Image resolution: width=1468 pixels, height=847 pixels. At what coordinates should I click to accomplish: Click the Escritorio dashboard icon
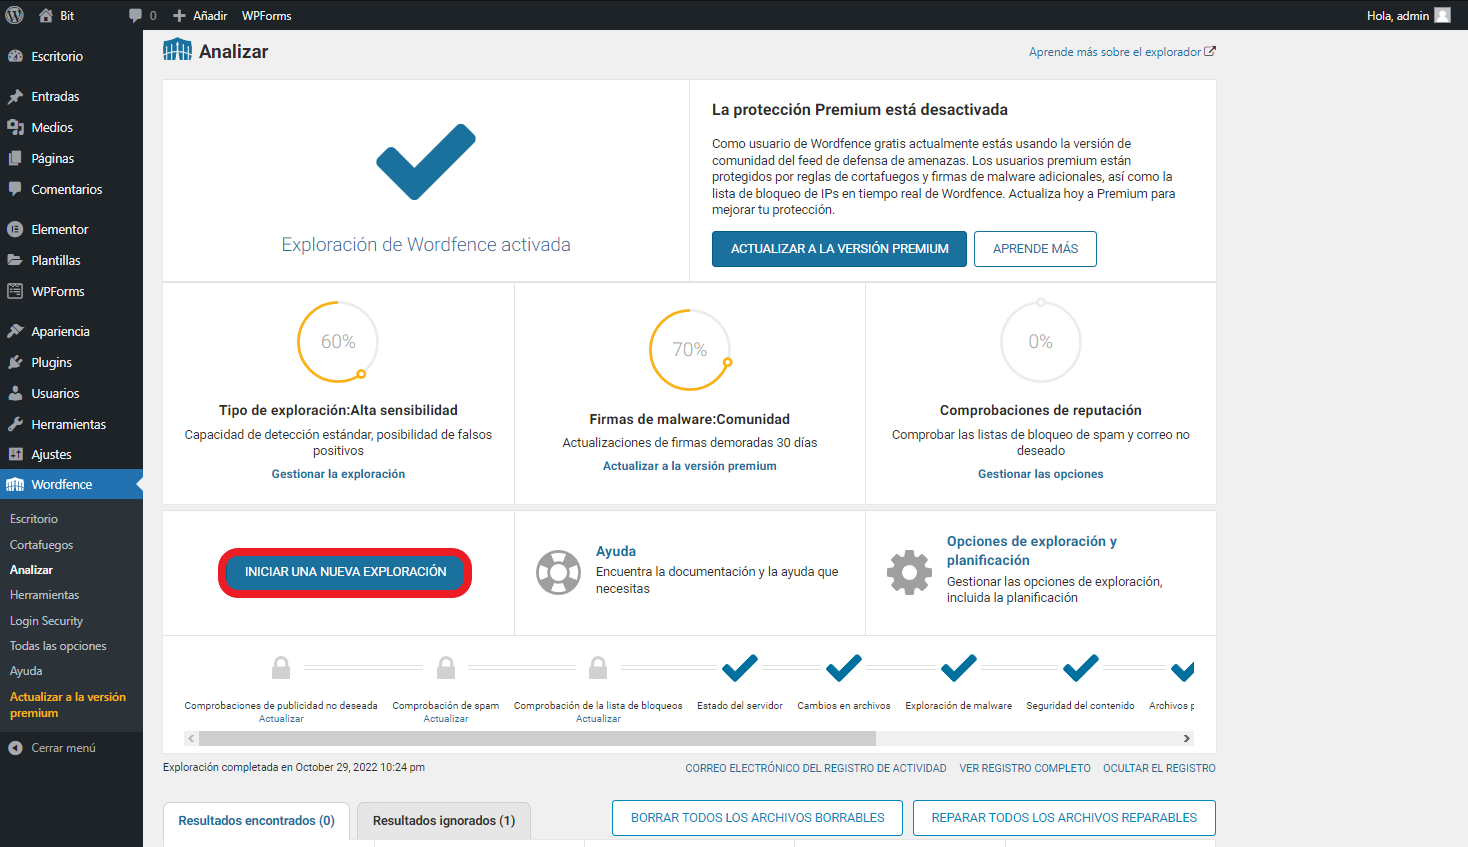[x=15, y=56]
